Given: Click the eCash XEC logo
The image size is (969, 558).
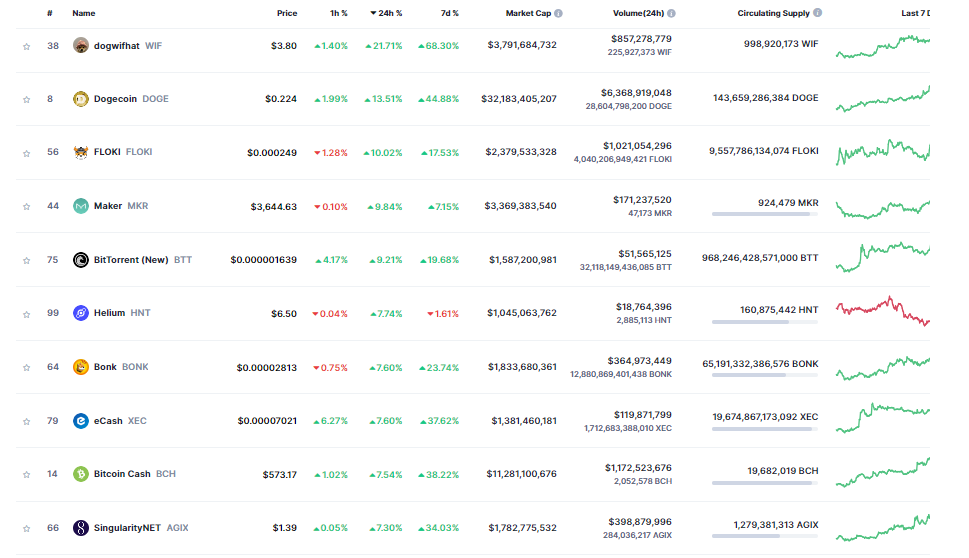Looking at the screenshot, I should tap(80, 421).
